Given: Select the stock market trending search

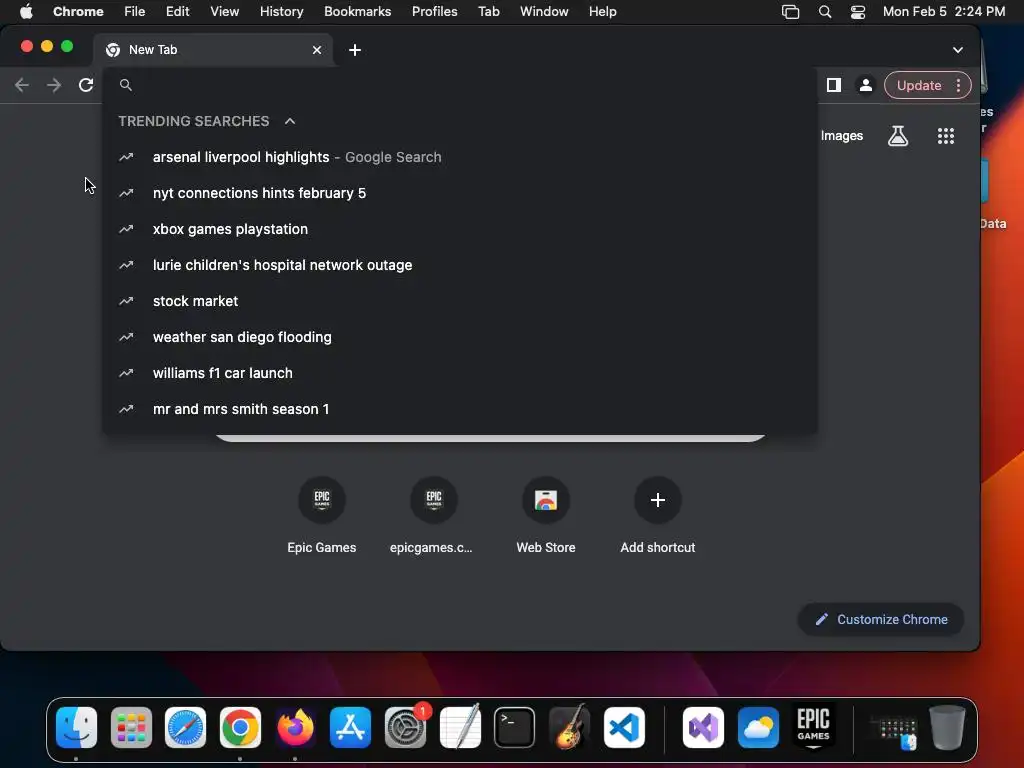Looking at the screenshot, I should pyautogui.click(x=460, y=301).
